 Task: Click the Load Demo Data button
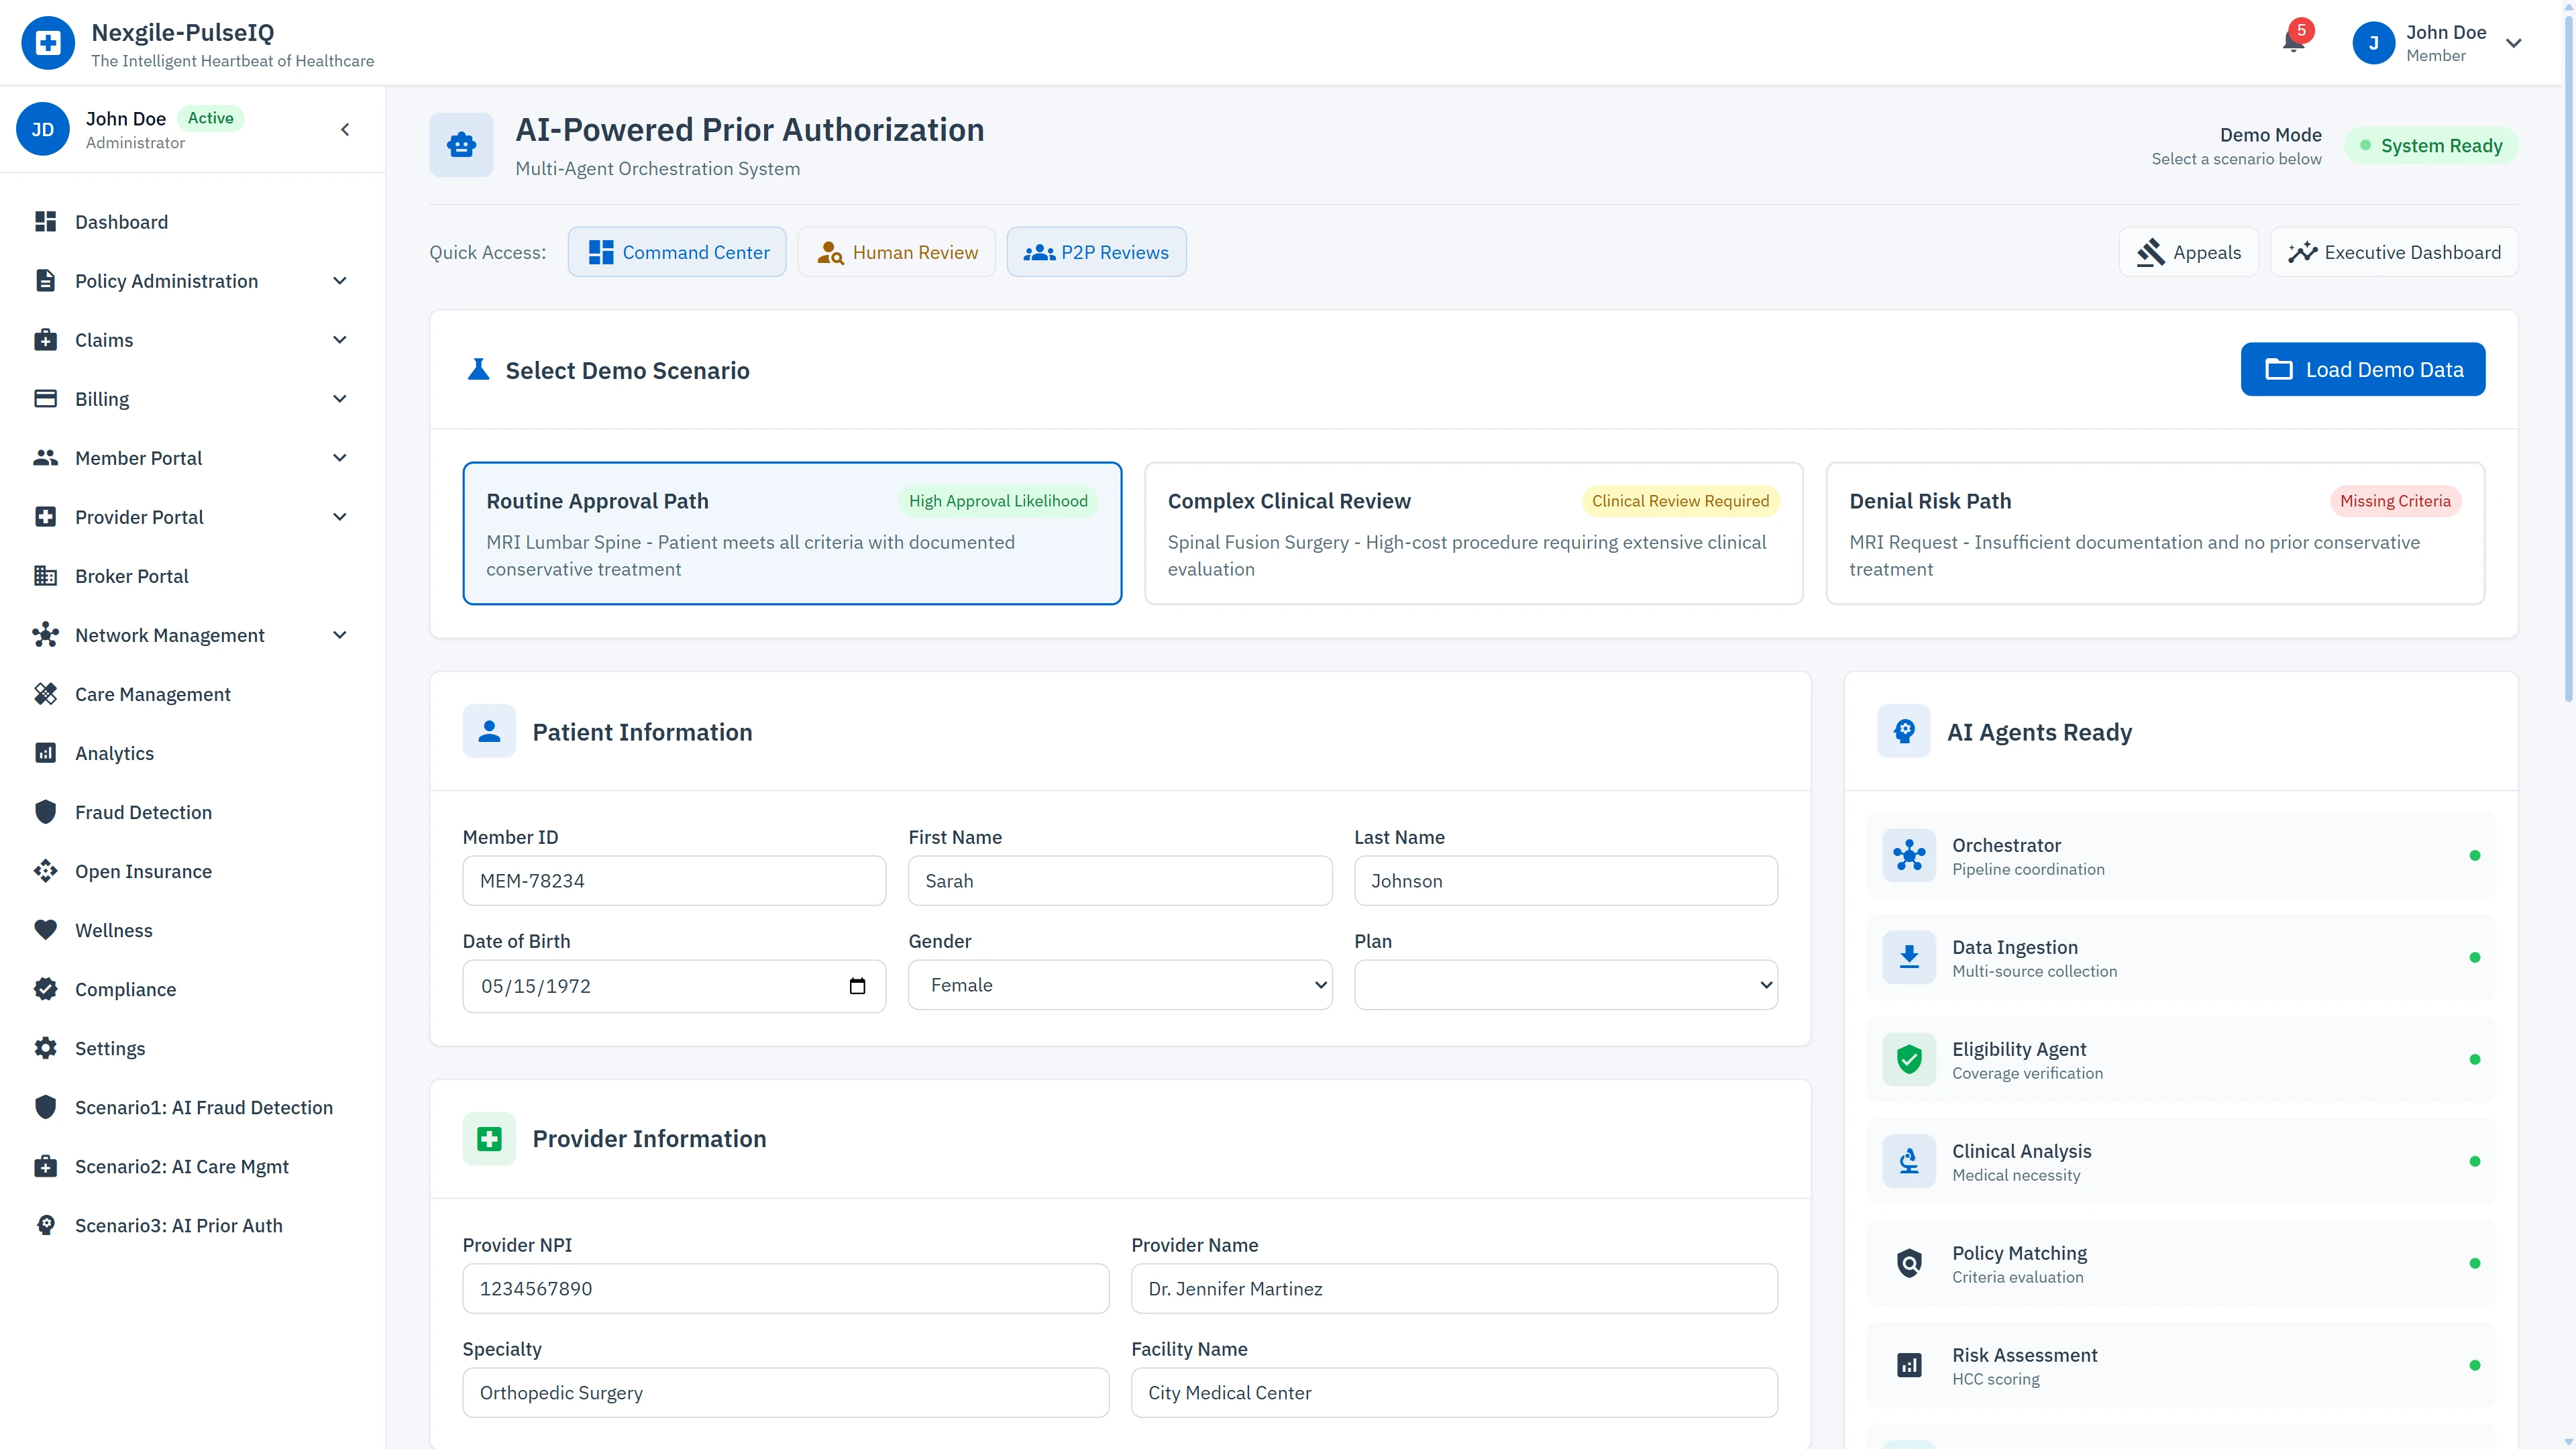point(2362,369)
